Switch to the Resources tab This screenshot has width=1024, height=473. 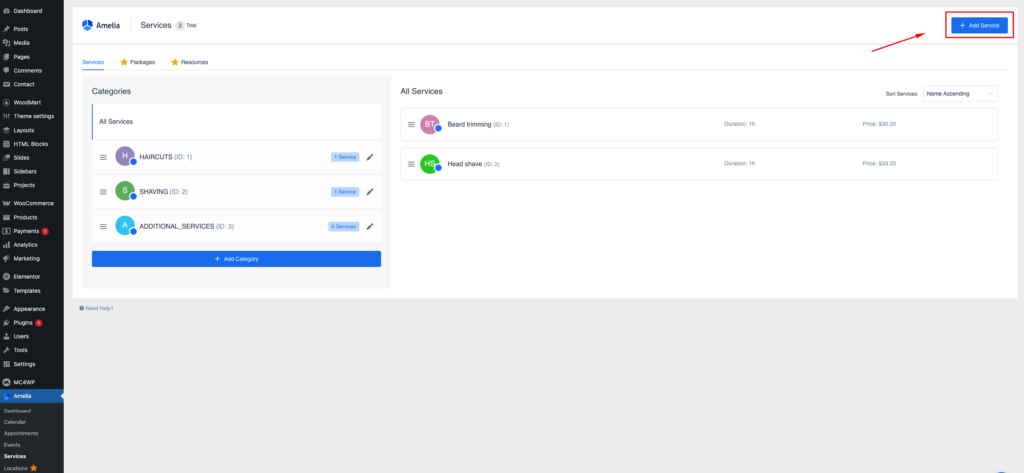[x=189, y=62]
